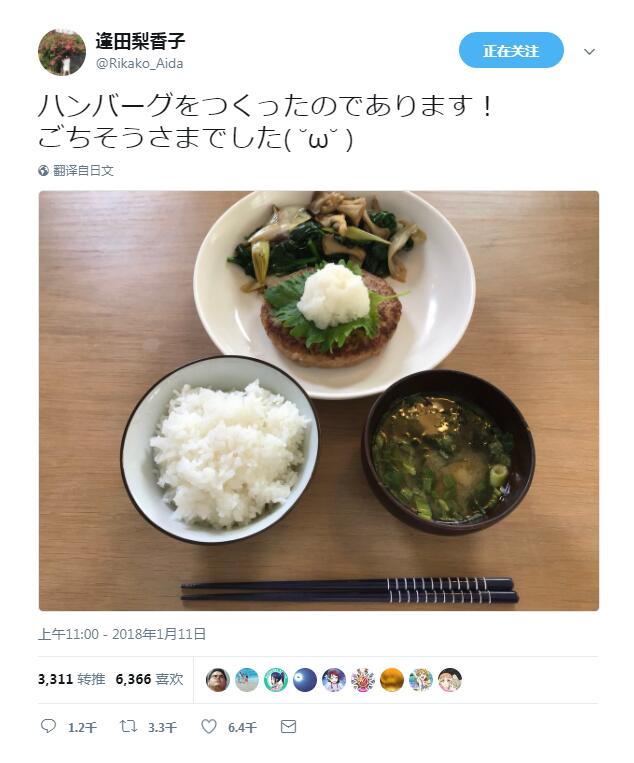Click 翻译自日文 translate link
The width and height of the screenshot is (634, 763).
[x=83, y=170]
